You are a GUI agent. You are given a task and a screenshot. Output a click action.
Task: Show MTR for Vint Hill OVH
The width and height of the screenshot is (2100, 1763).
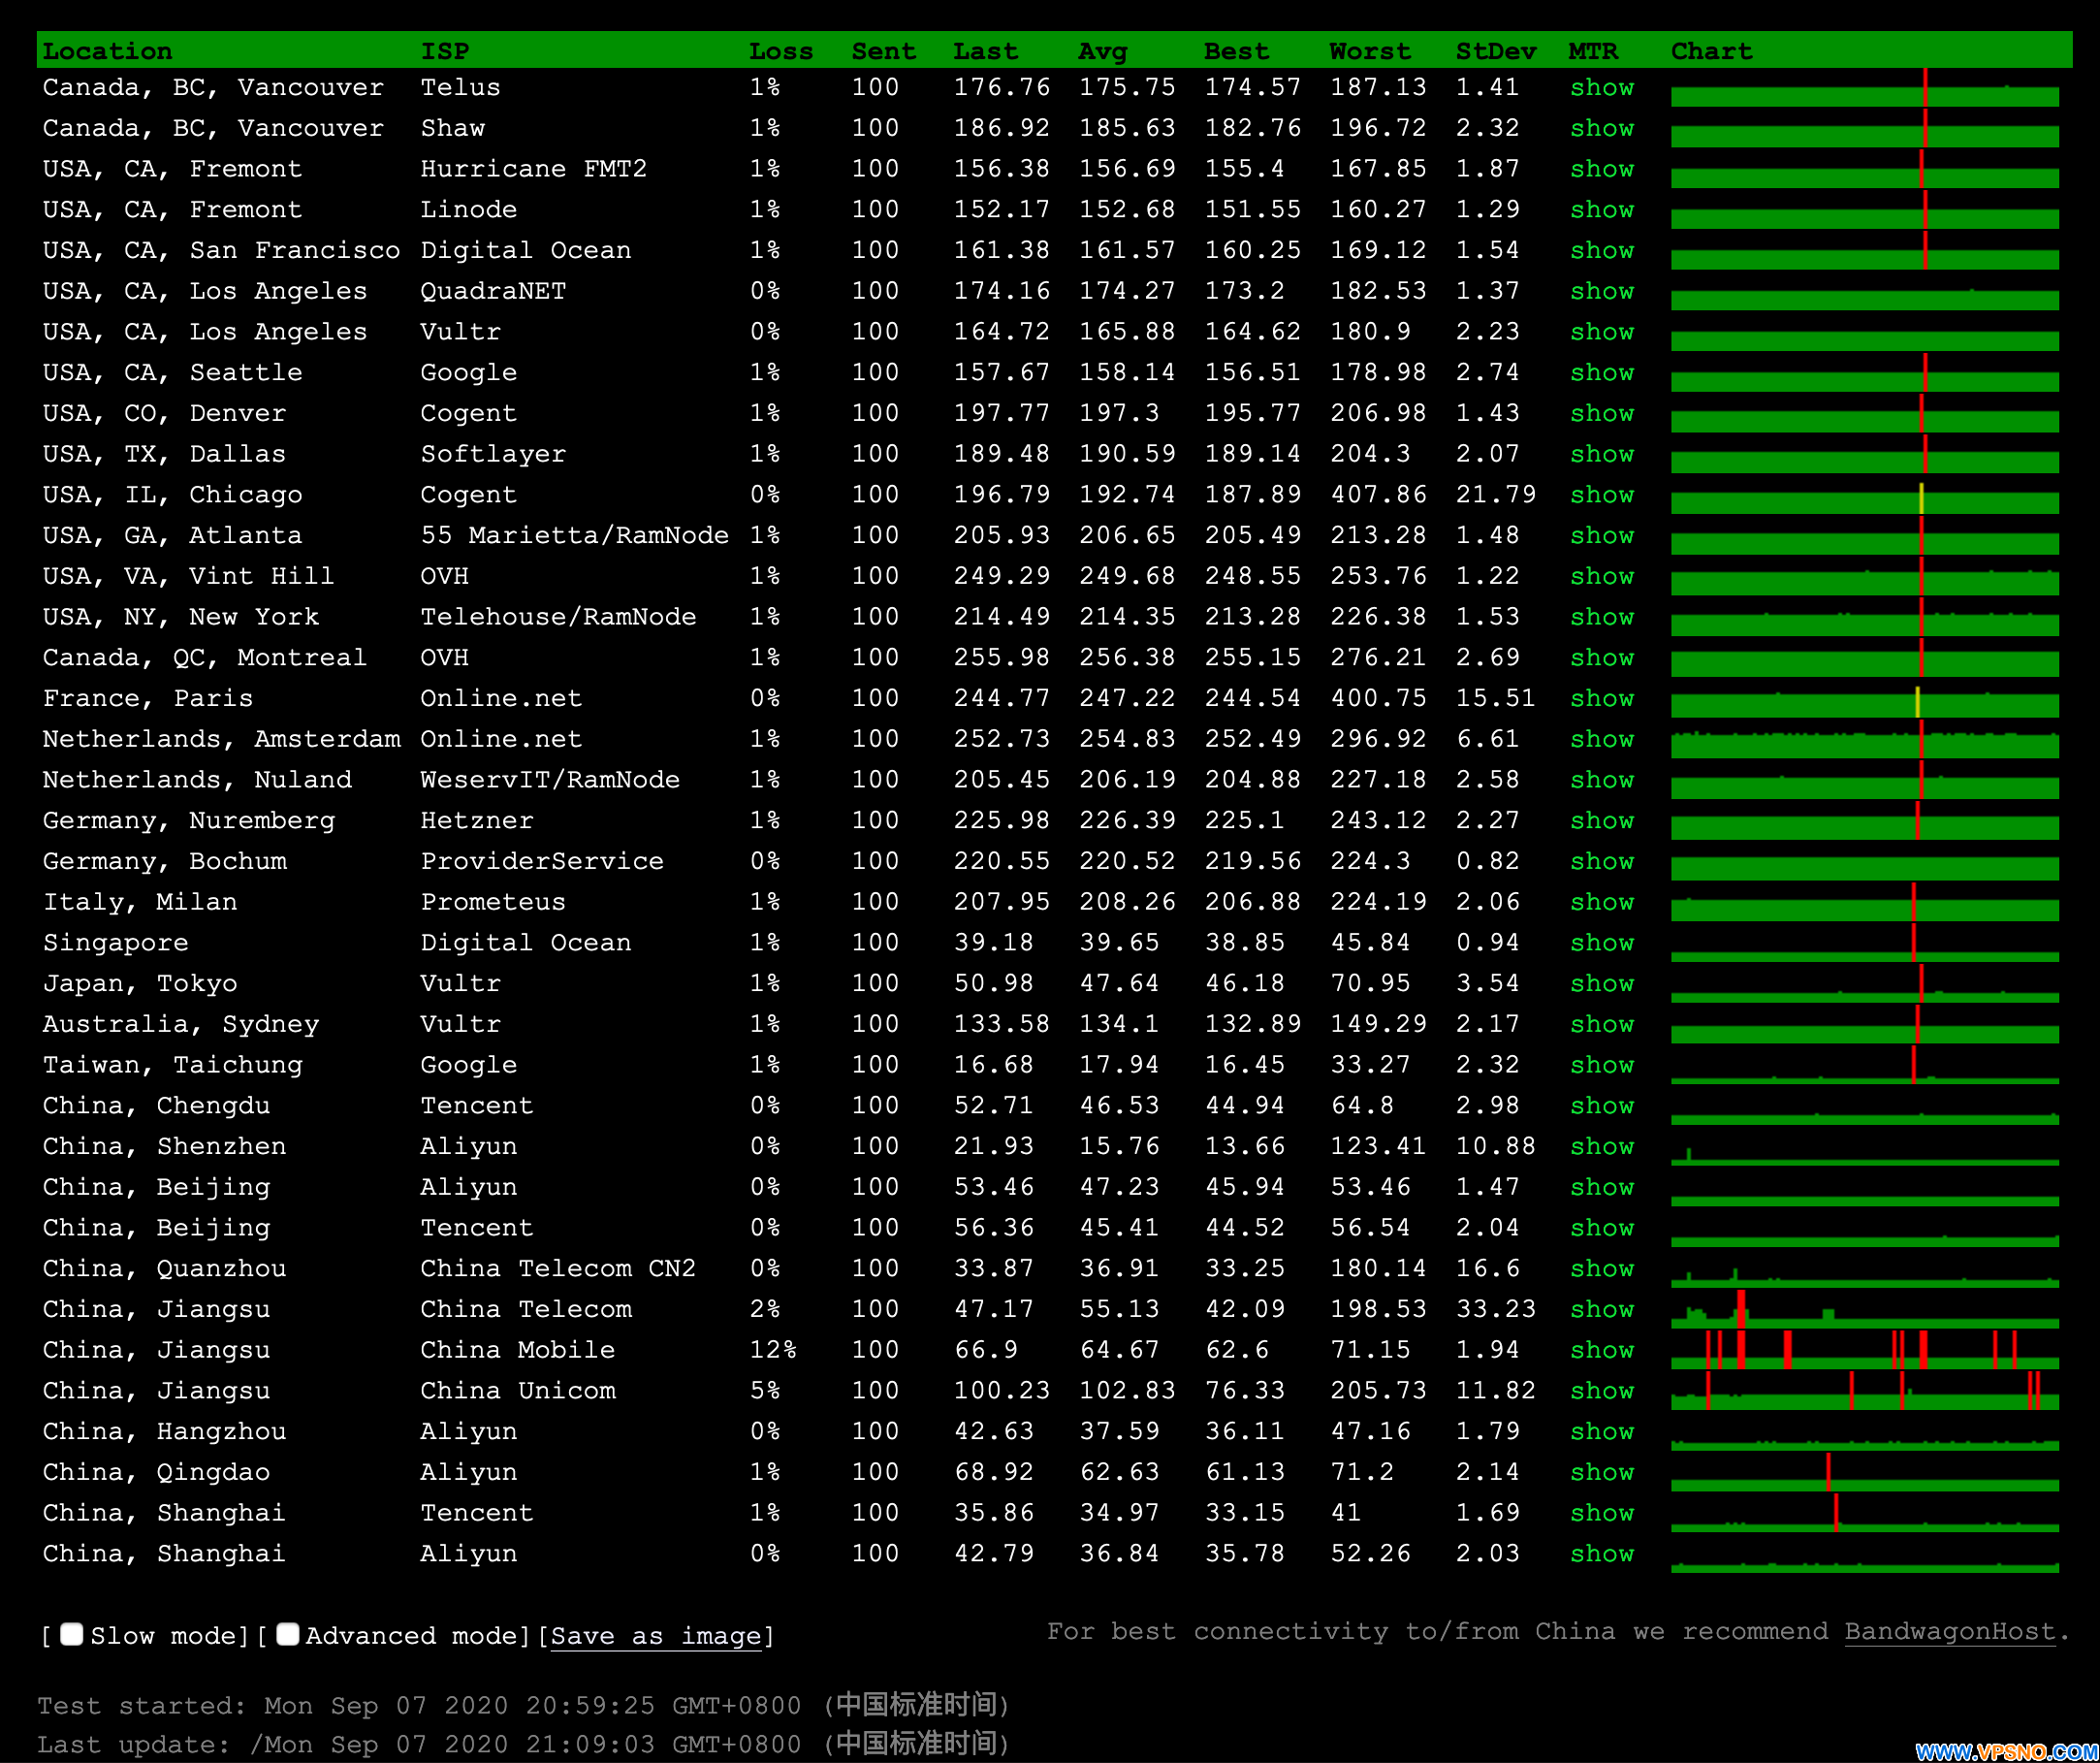[1602, 577]
